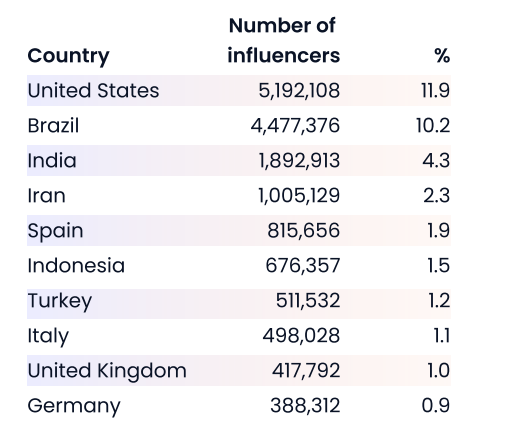Click the 388,312 Germany count
514x431 pixels.
[x=305, y=406]
